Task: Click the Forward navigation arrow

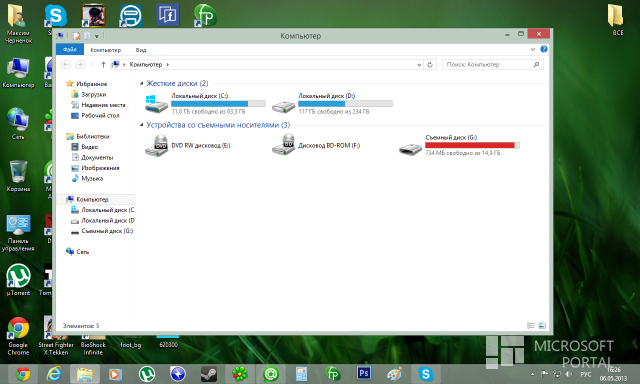Action: (80, 64)
